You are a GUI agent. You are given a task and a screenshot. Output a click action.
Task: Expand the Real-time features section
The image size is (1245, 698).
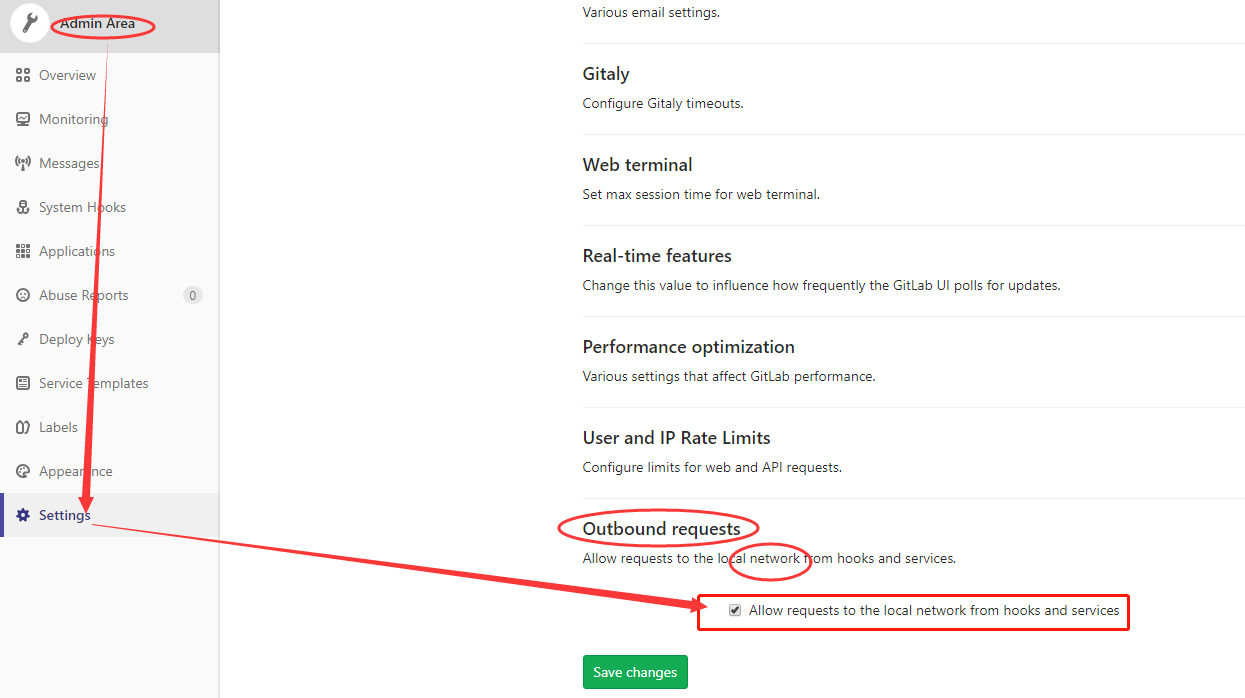click(657, 256)
